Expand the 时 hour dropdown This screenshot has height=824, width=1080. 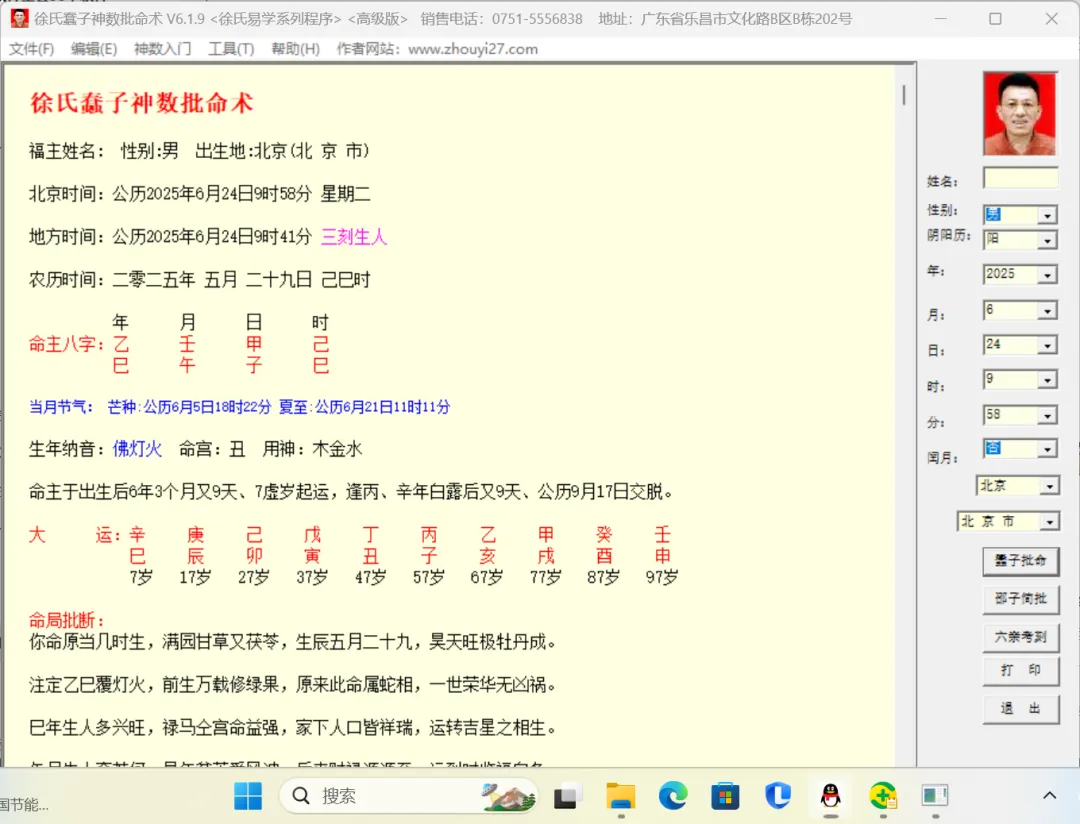(x=1047, y=380)
